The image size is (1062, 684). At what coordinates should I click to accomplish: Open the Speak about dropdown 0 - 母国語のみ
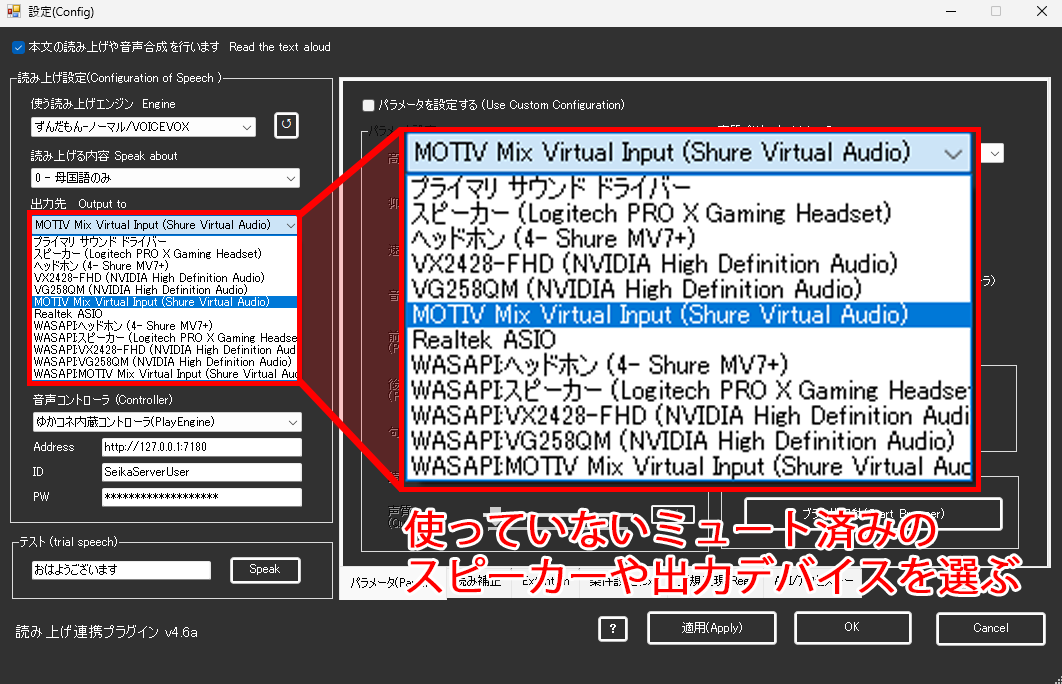pos(165,178)
